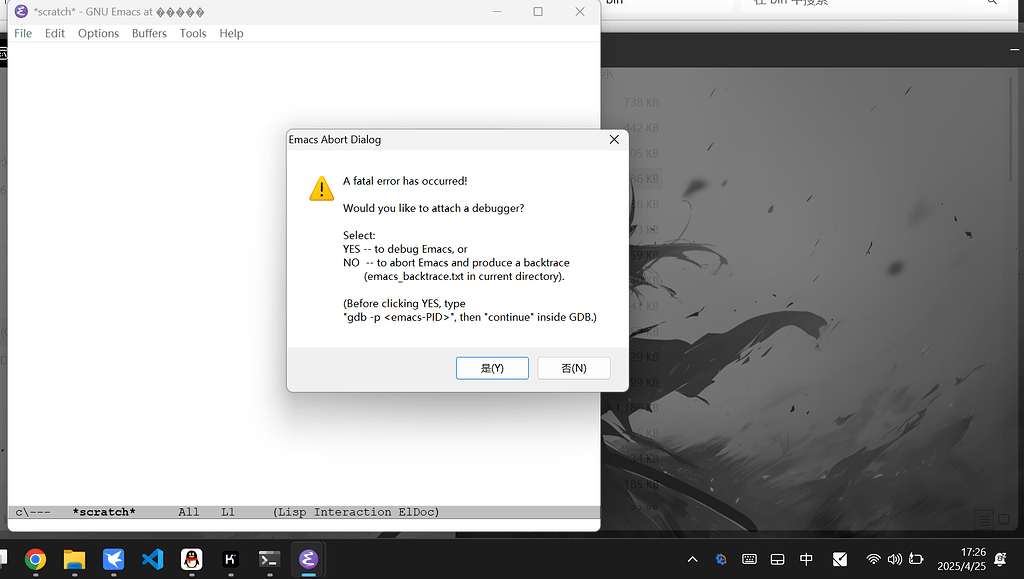Launch Visual Studio Code from taskbar
The height and width of the screenshot is (579, 1024).
point(152,559)
